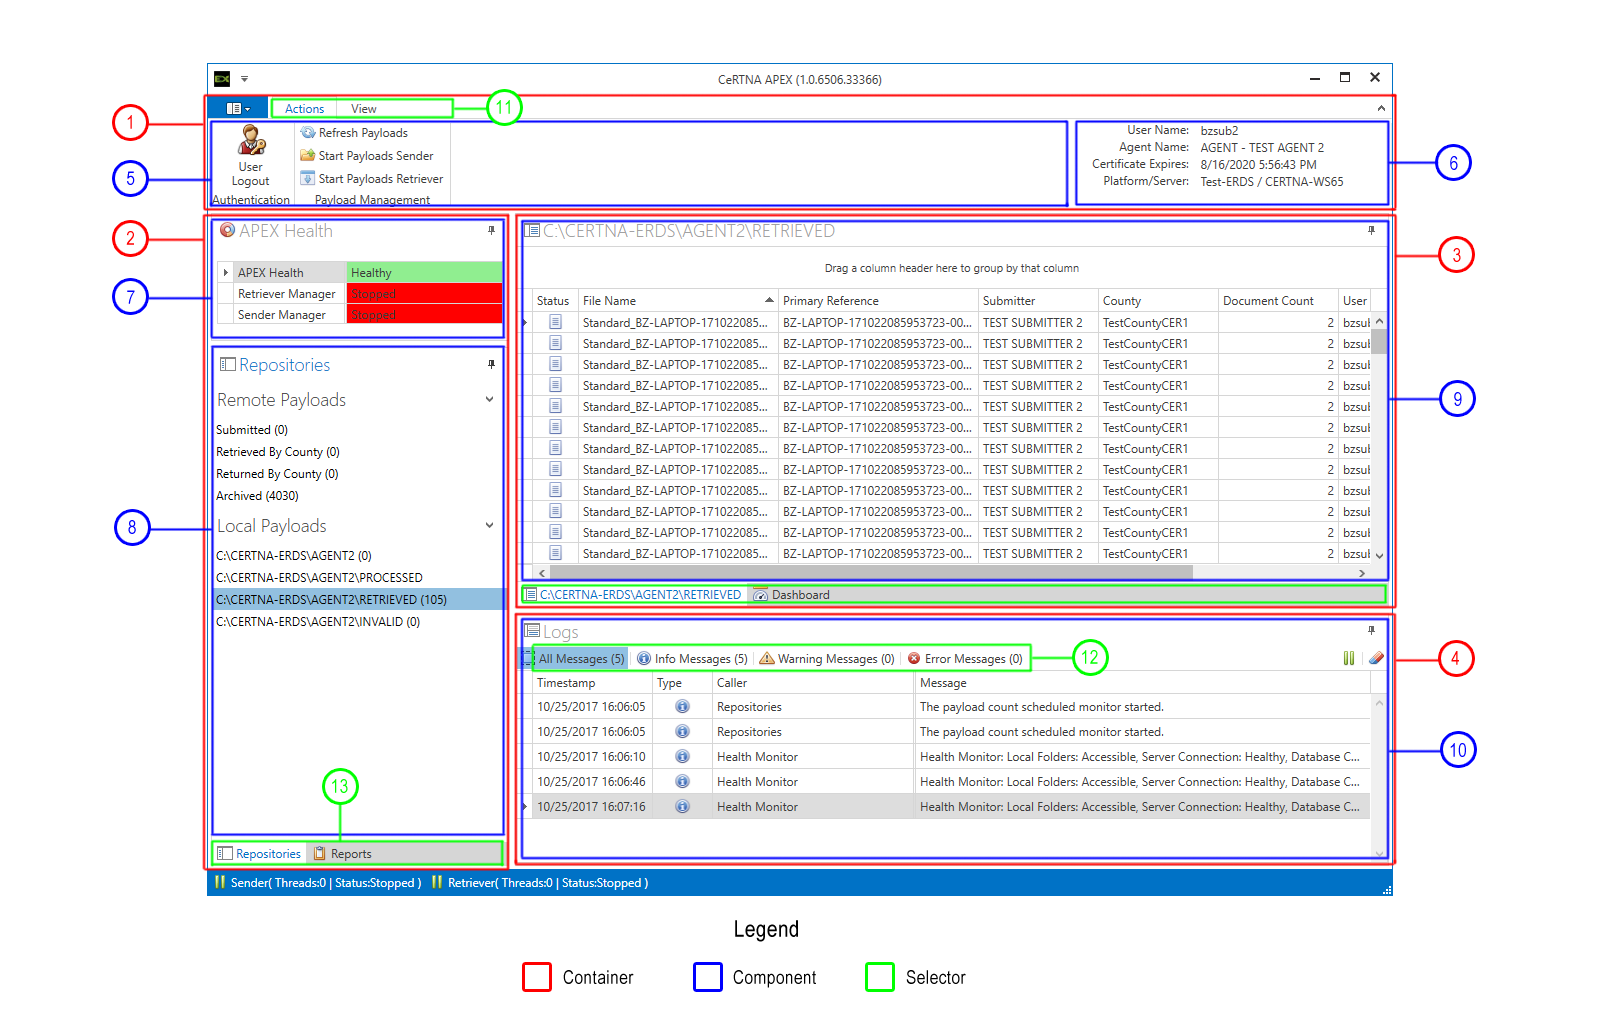The width and height of the screenshot is (1600, 1024).
Task: Select the Archived (4030) remote payloads
Action: click(257, 496)
